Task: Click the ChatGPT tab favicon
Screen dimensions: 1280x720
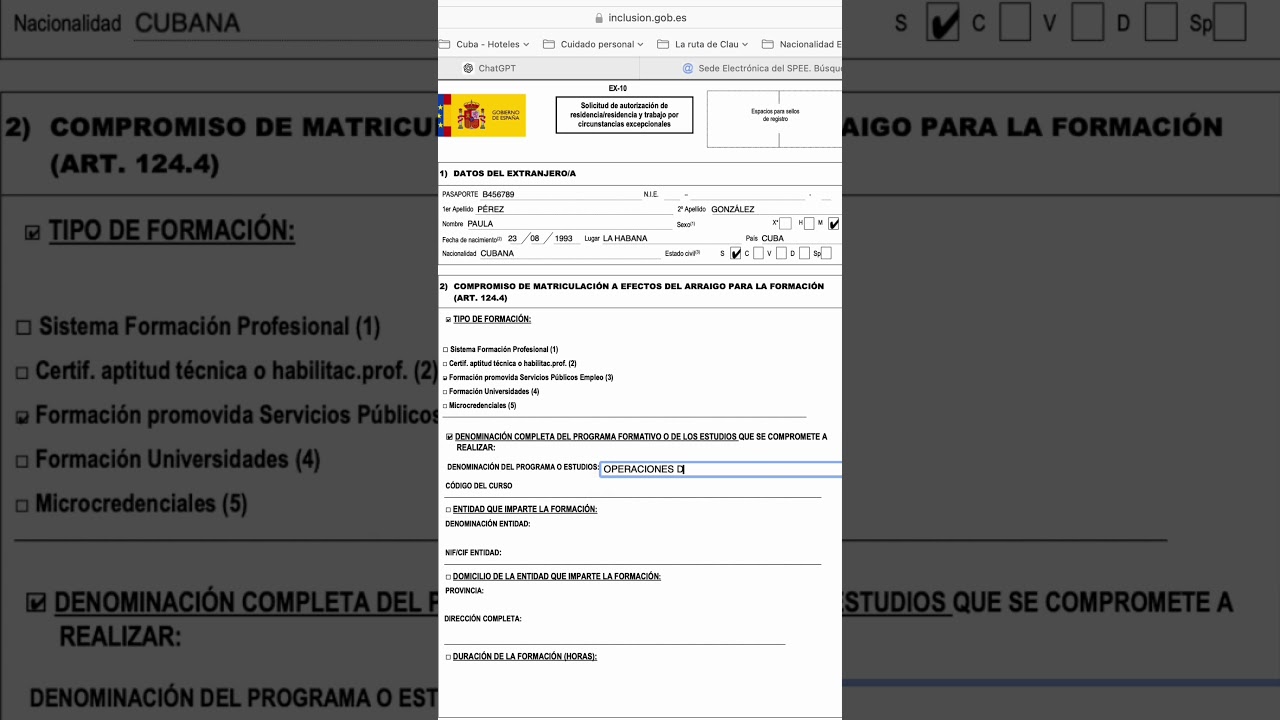Action: pyautogui.click(x=468, y=67)
